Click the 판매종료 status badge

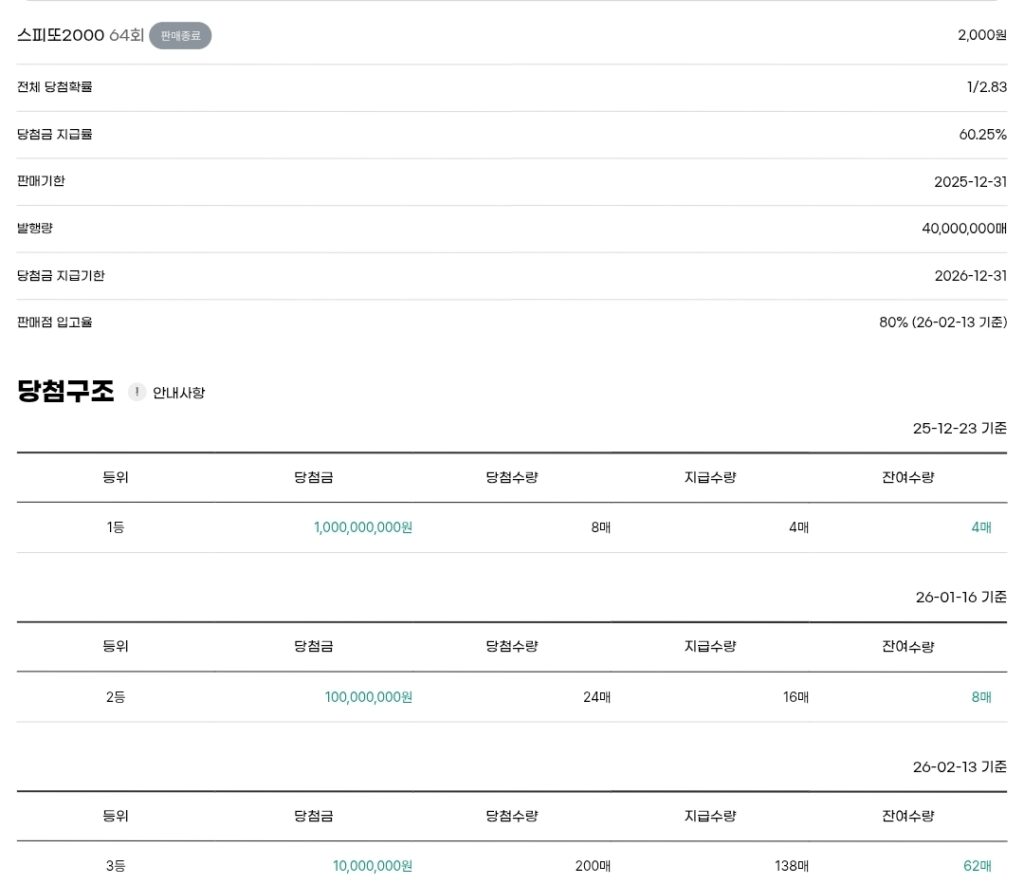pyautogui.click(x=180, y=36)
